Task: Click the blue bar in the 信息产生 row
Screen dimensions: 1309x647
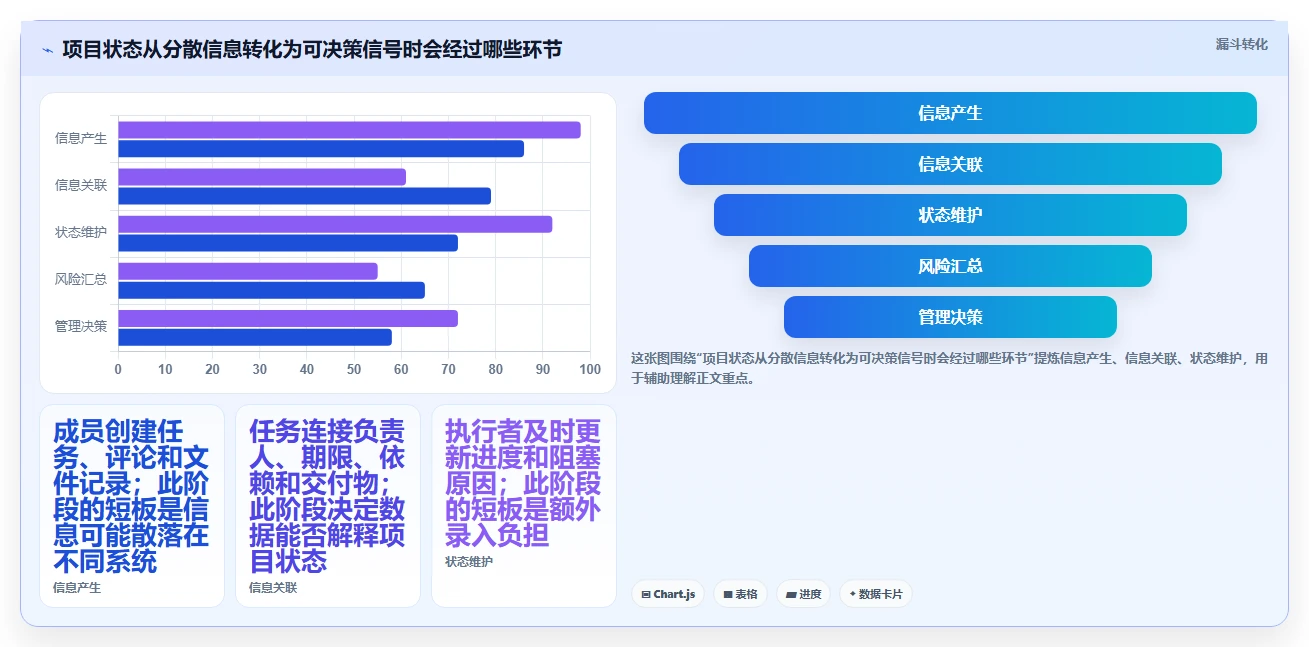Action: pyautogui.click(x=321, y=149)
